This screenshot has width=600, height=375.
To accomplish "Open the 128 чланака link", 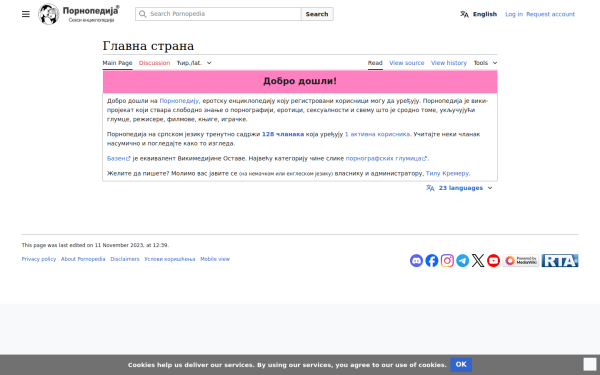I will 283,134.
